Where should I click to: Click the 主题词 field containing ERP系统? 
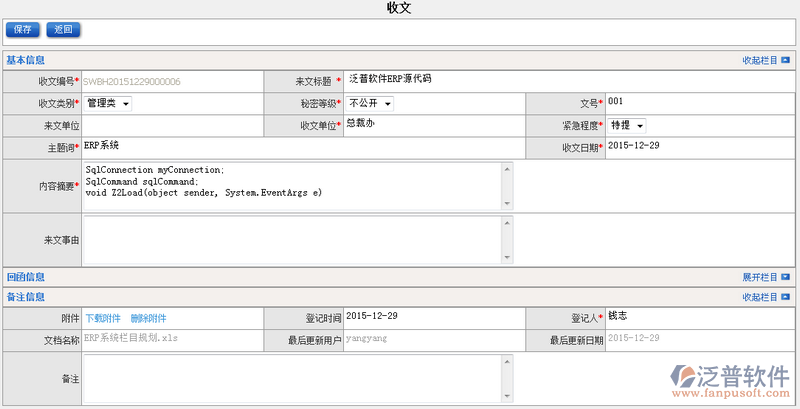point(304,148)
